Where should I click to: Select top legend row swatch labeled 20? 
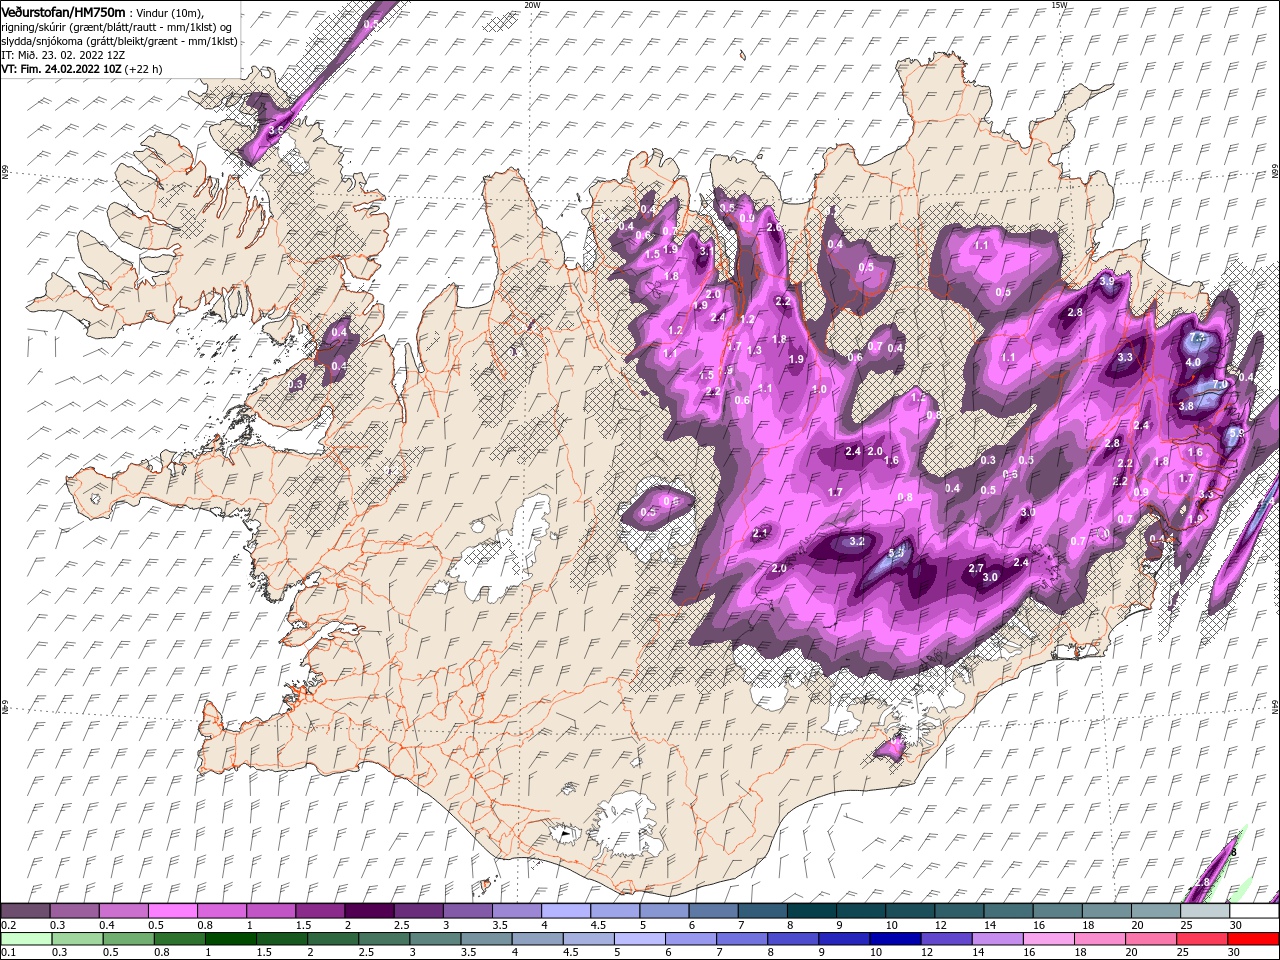pos(1157,911)
